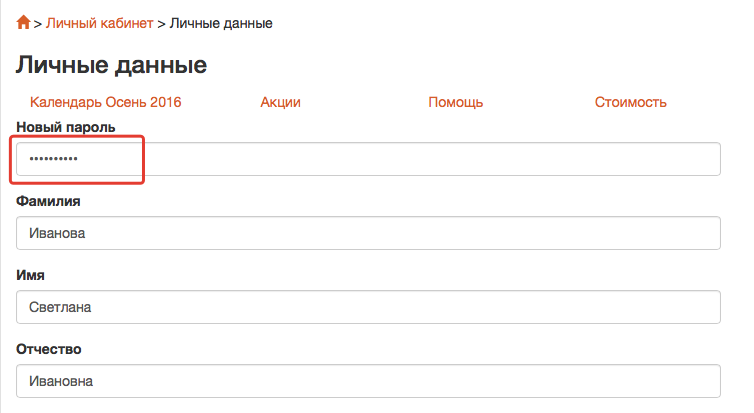The image size is (754, 413).
Task: Click the Новый пароль field label
Action: point(66,127)
